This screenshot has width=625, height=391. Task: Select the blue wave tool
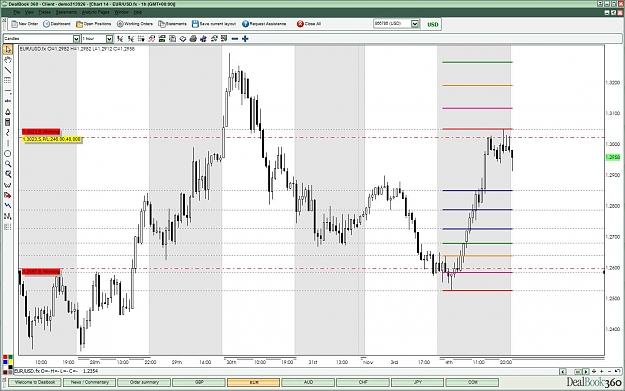click(8, 206)
